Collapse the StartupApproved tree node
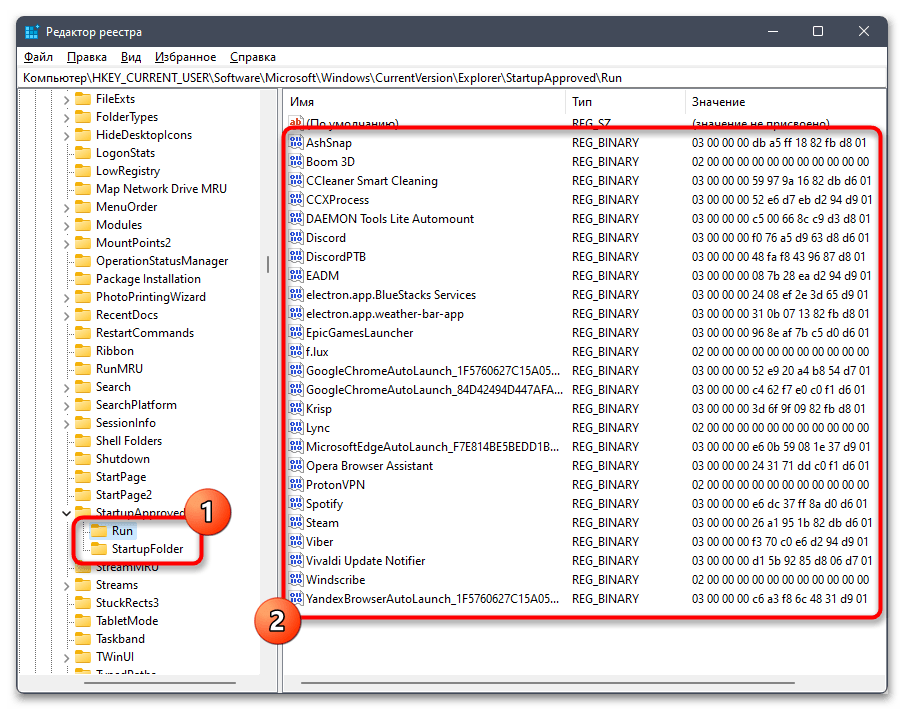This screenshot has width=904, height=710. click(x=66, y=513)
